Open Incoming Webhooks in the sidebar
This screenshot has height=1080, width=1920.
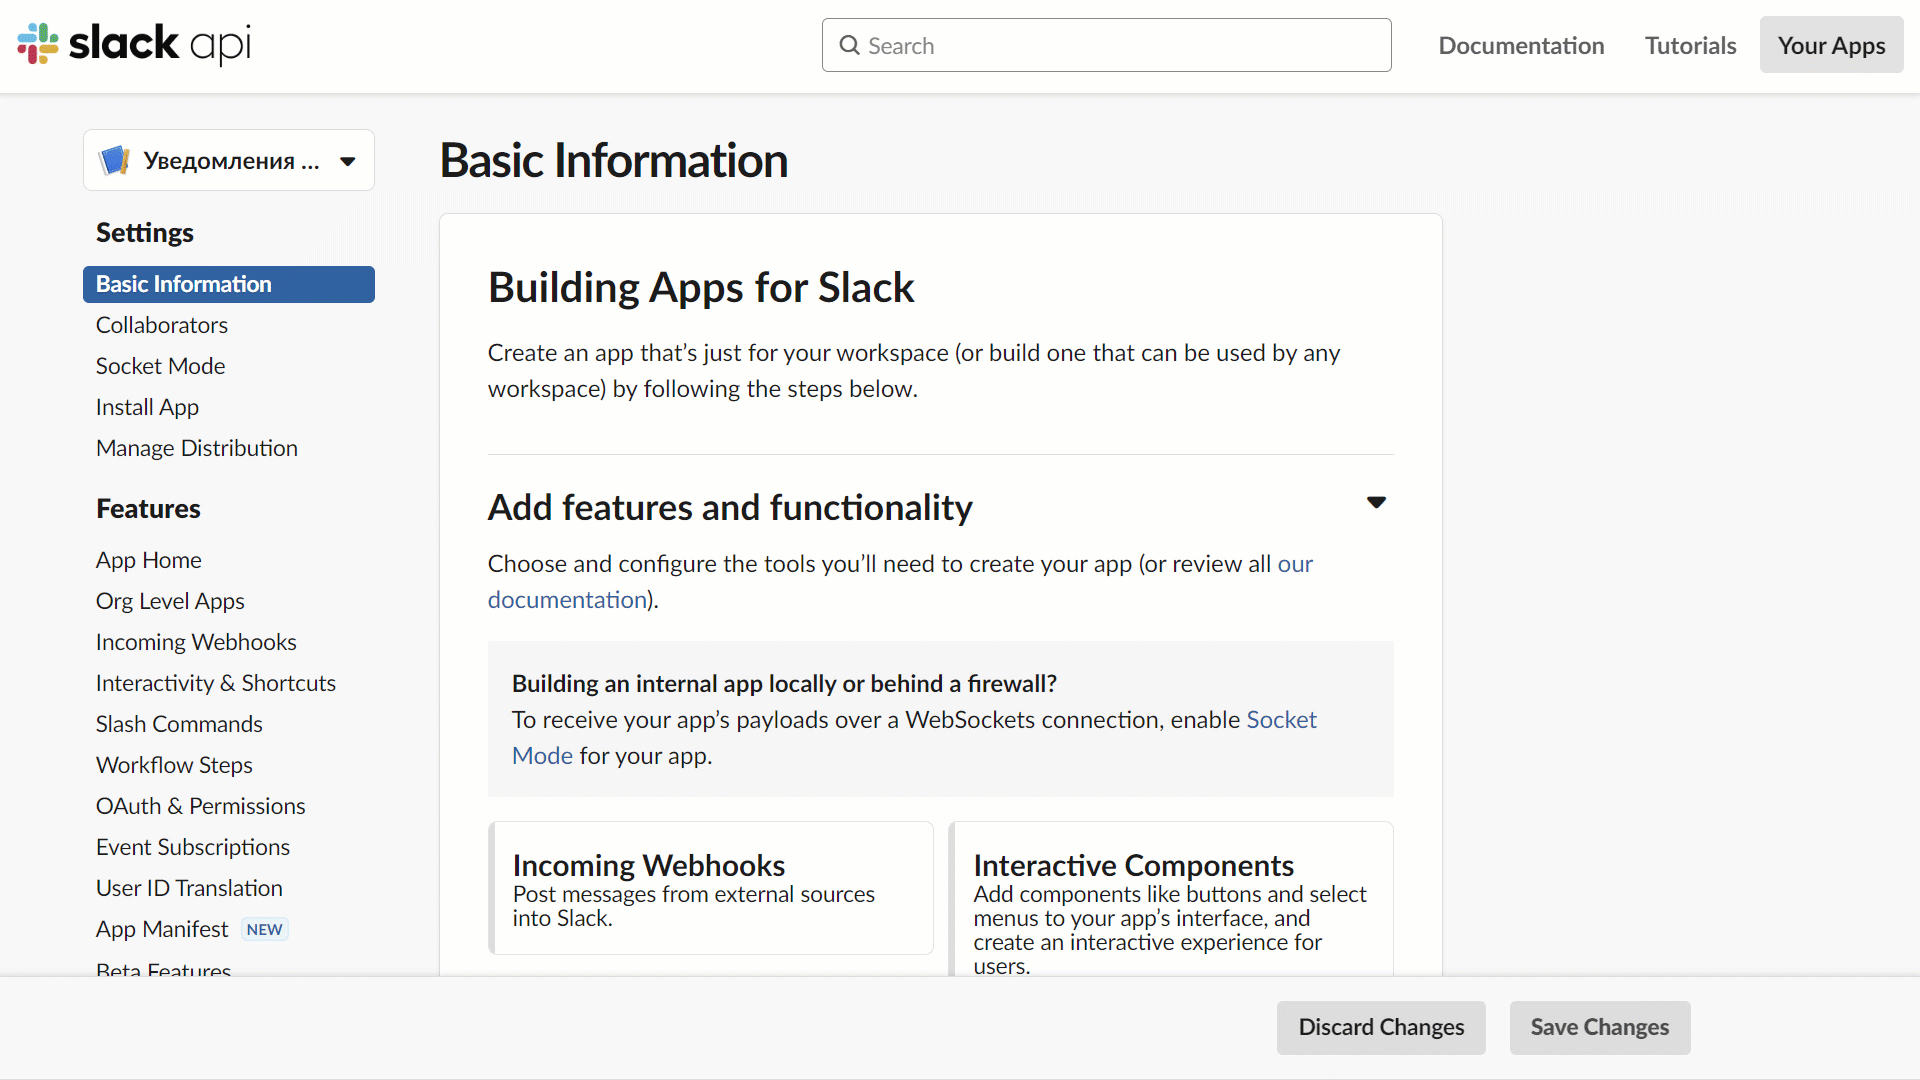pyautogui.click(x=196, y=642)
